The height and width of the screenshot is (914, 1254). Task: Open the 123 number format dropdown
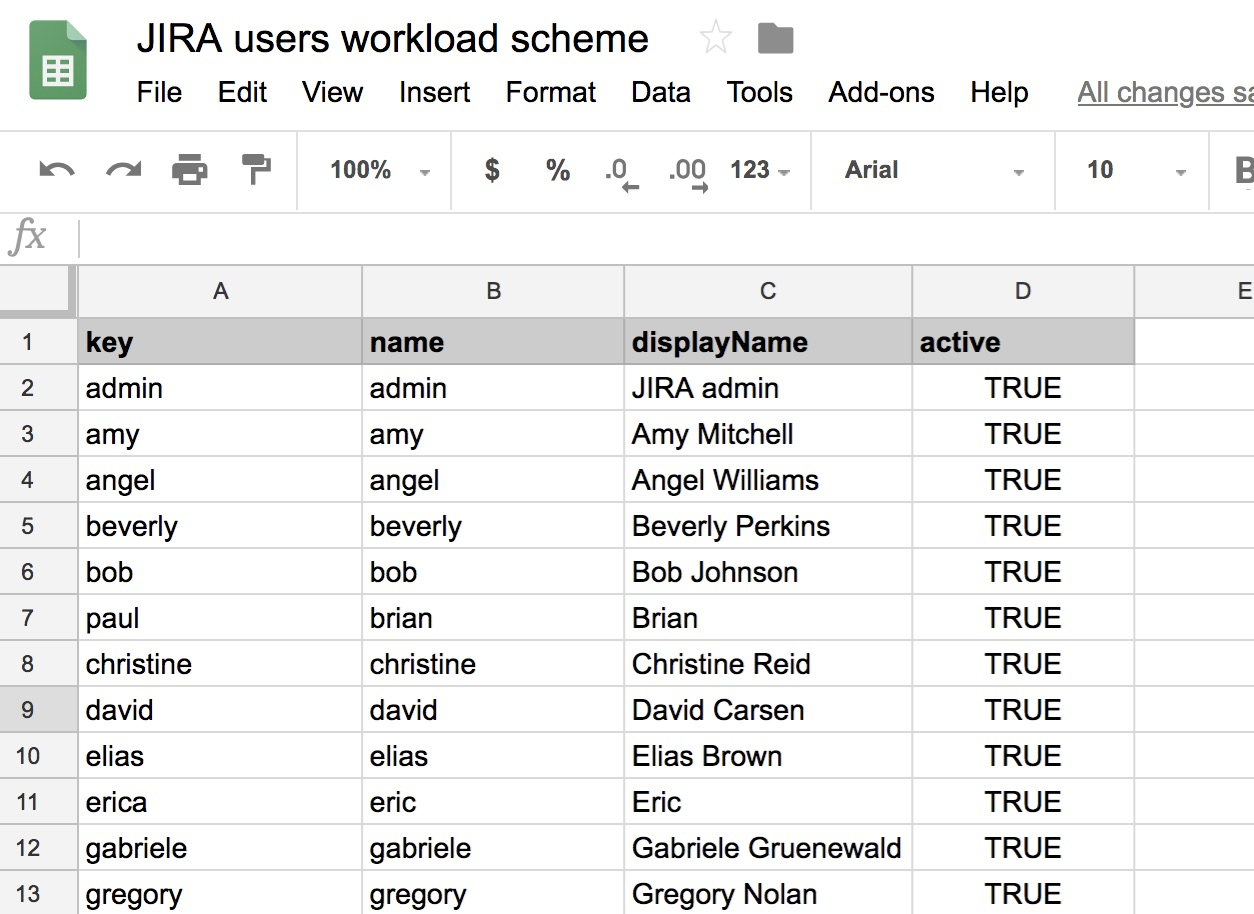click(x=759, y=170)
